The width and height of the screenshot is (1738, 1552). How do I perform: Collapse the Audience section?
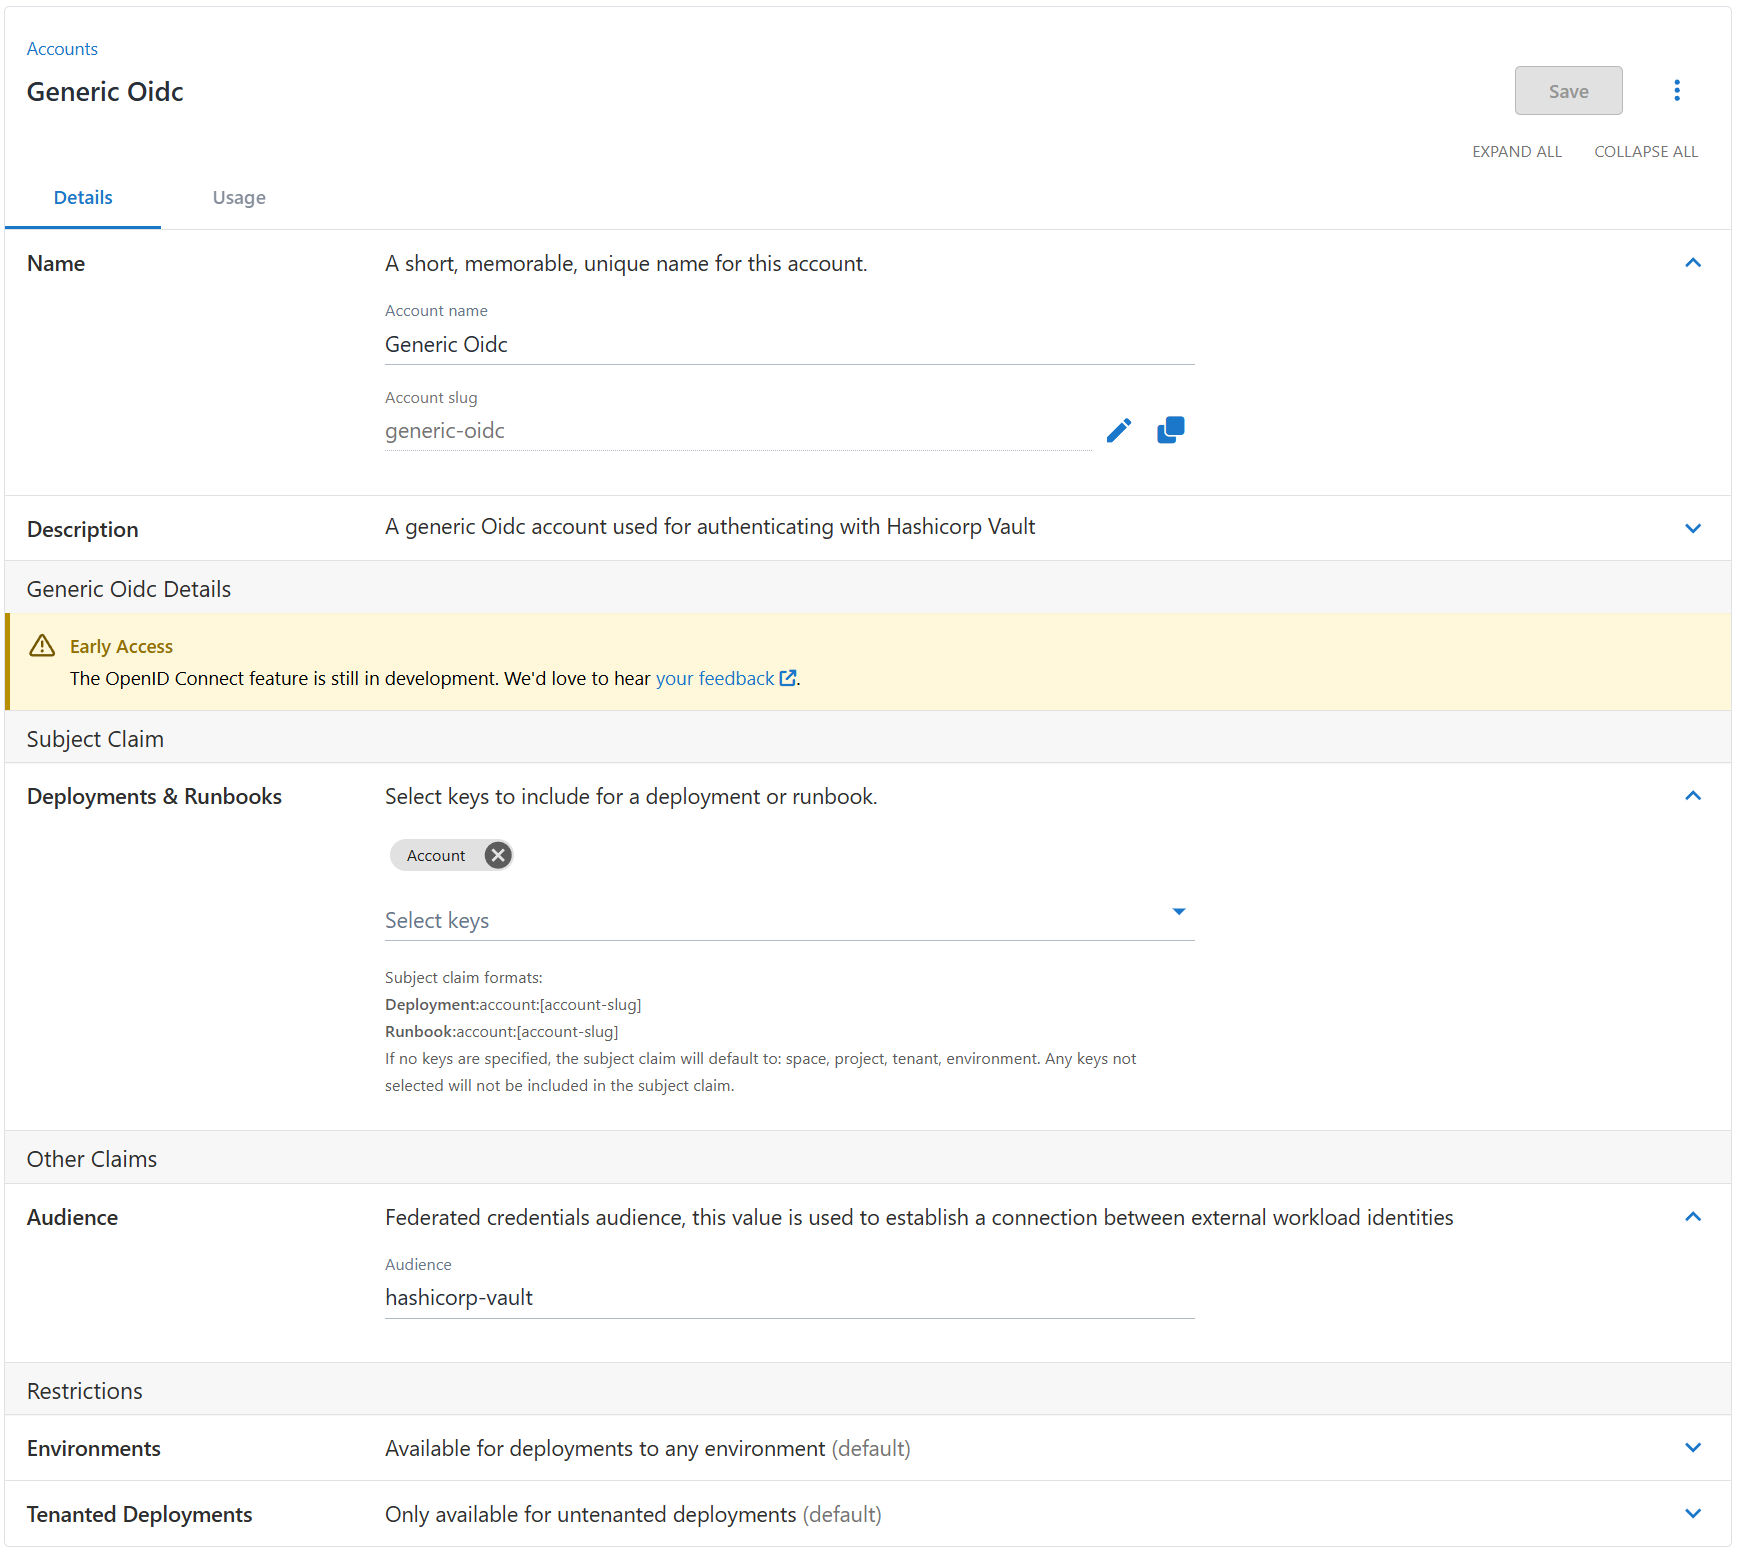[x=1693, y=1217]
